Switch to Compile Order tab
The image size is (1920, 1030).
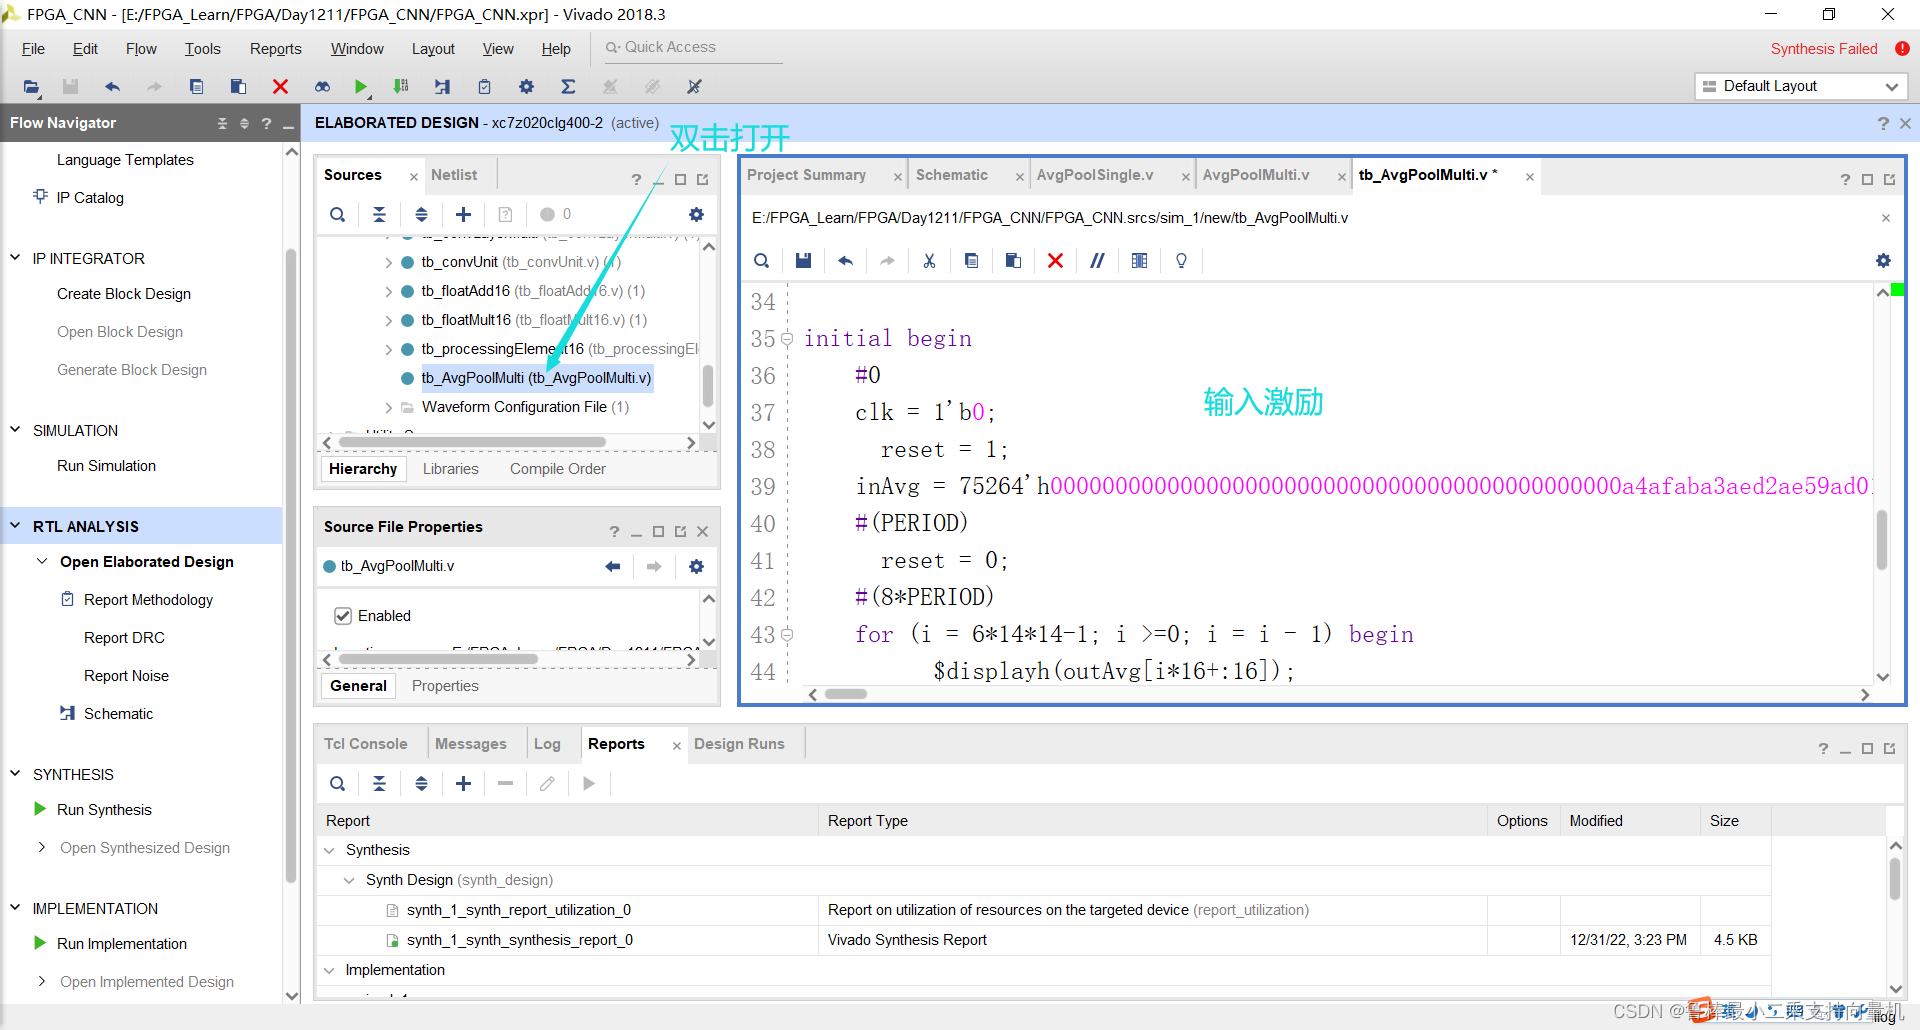pyautogui.click(x=558, y=469)
